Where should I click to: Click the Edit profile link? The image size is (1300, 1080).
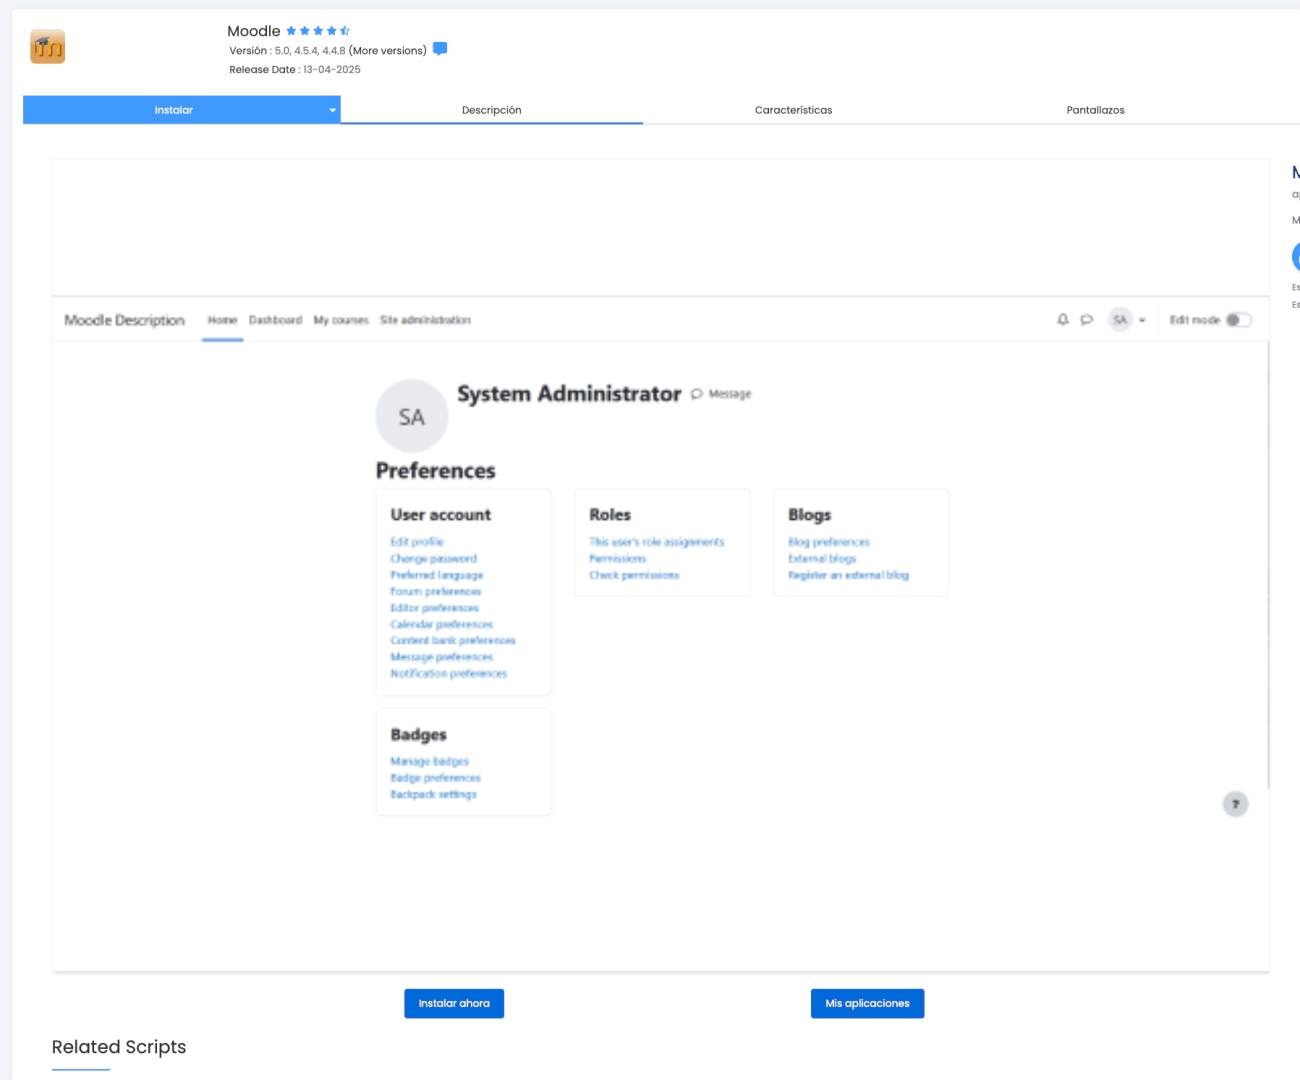(x=417, y=542)
